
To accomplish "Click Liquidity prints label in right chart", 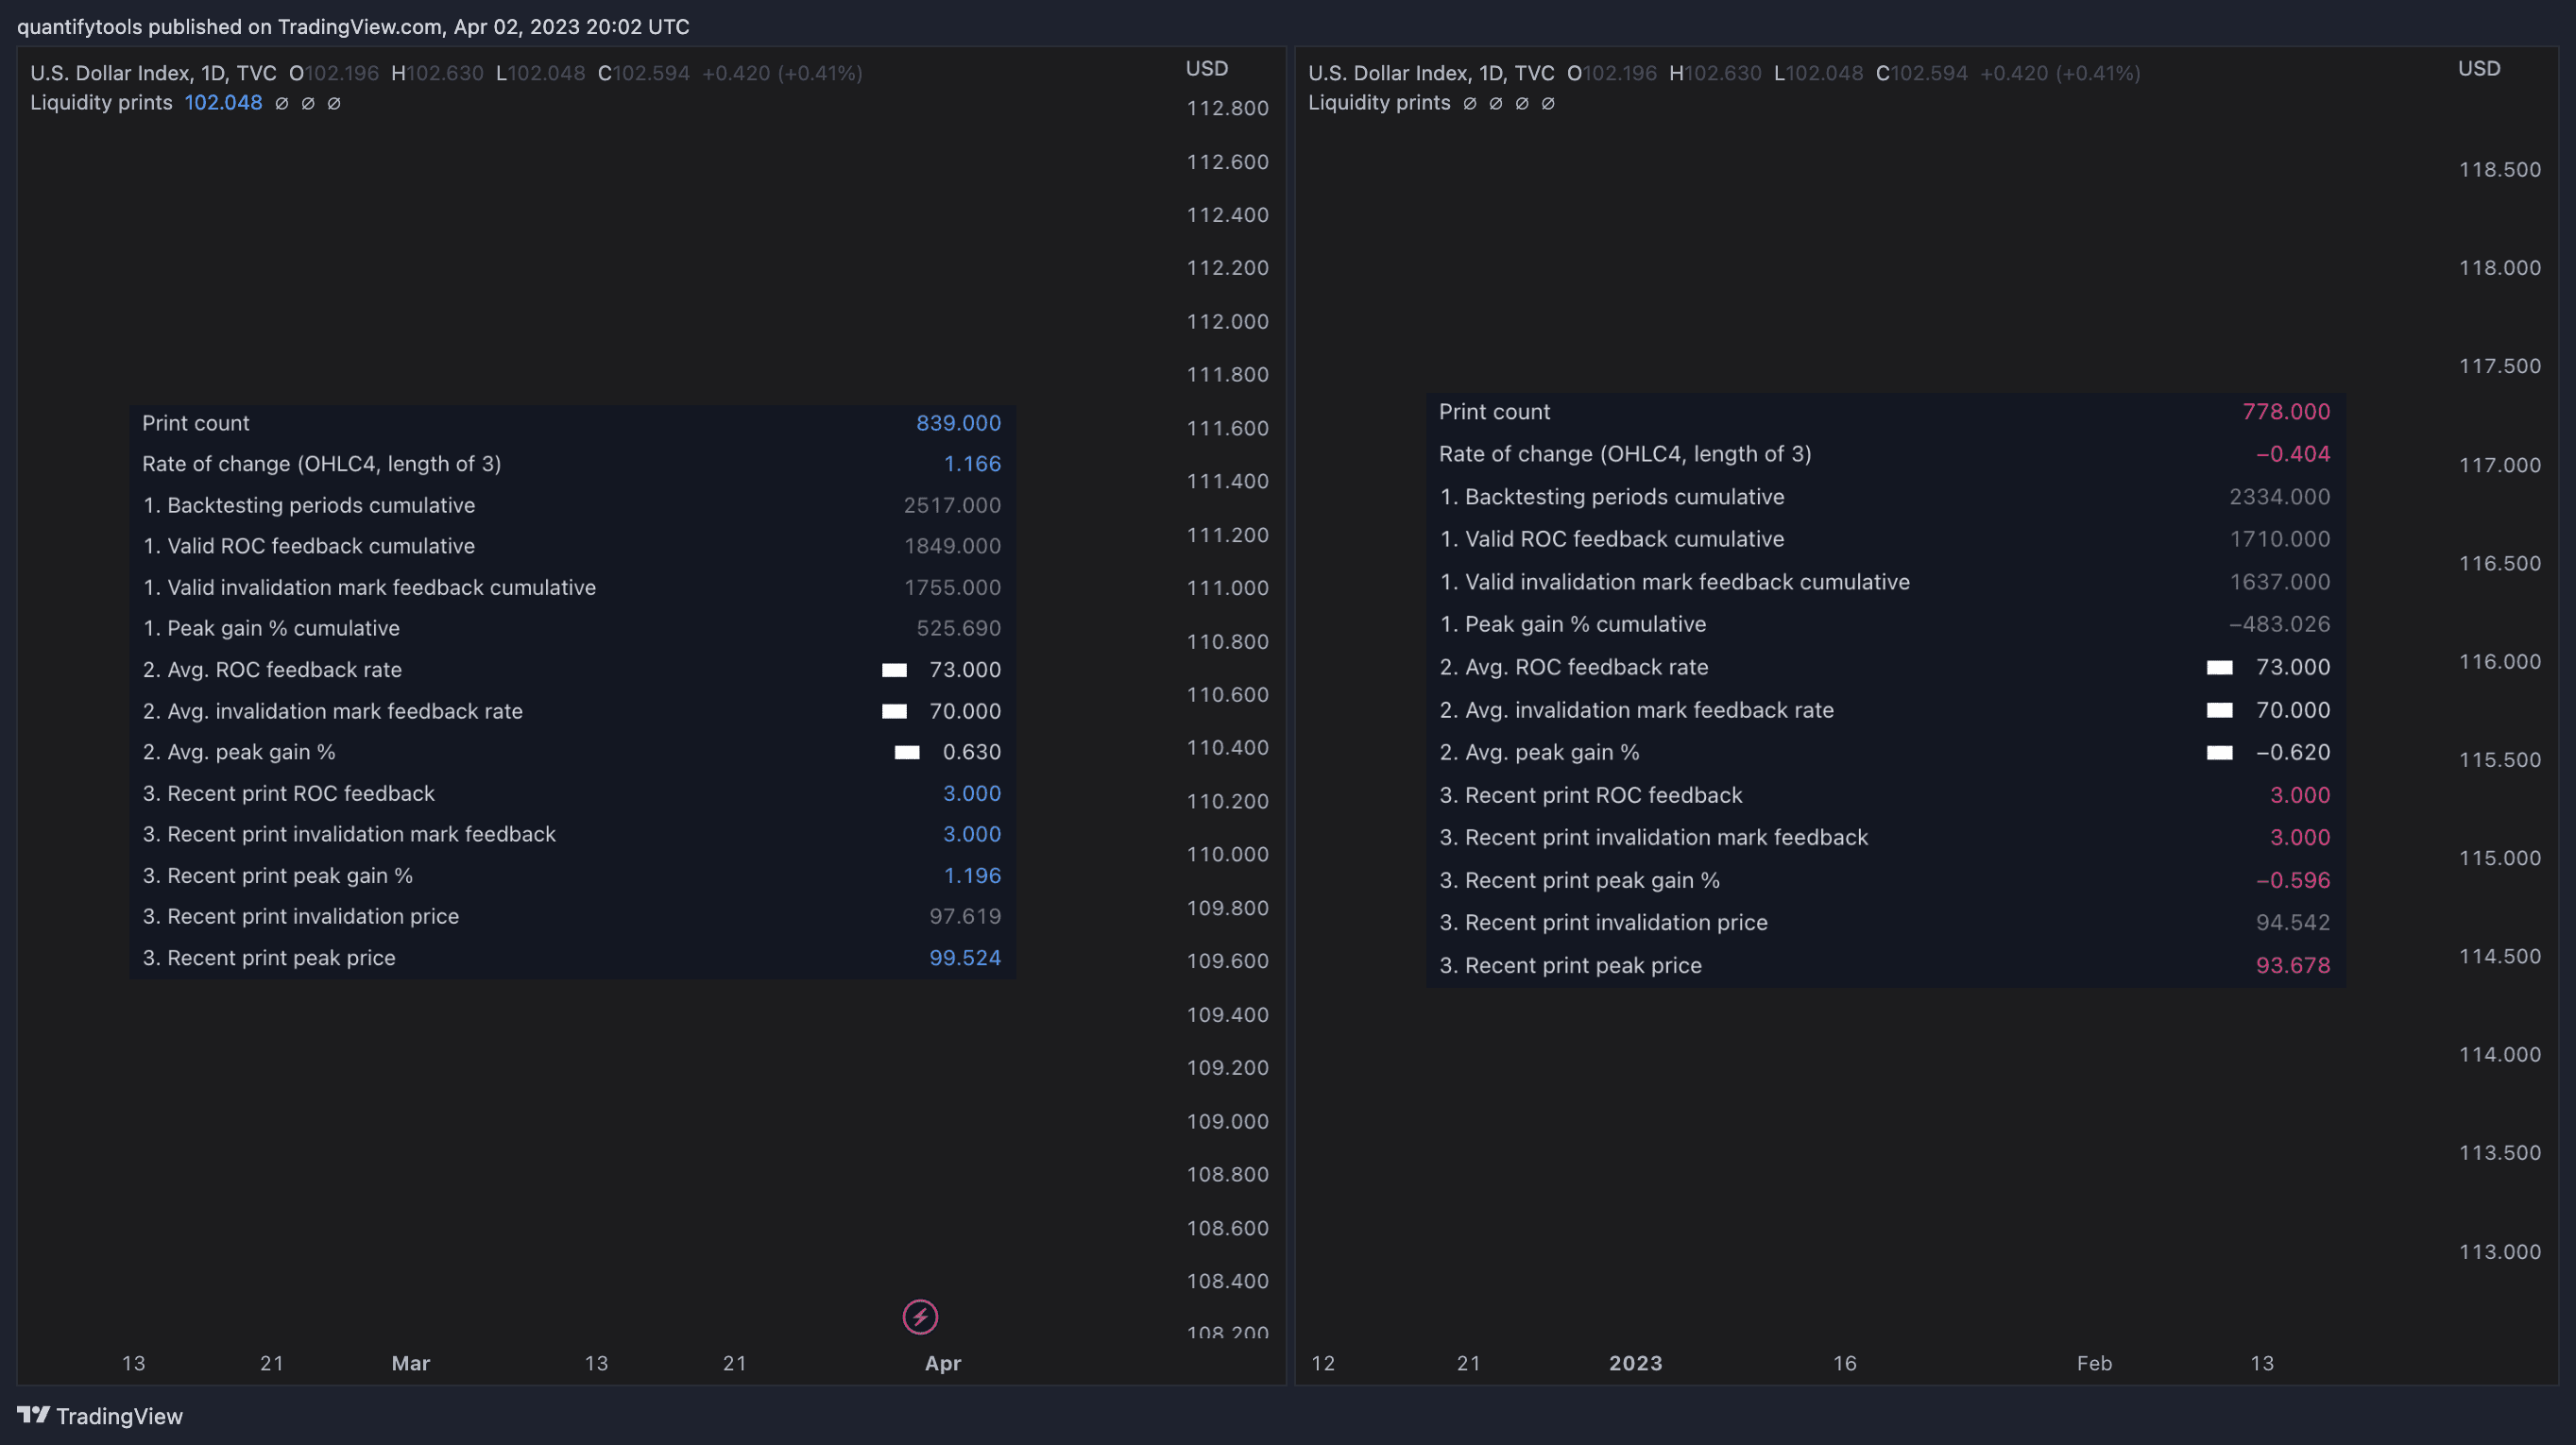I will click(x=1379, y=103).
